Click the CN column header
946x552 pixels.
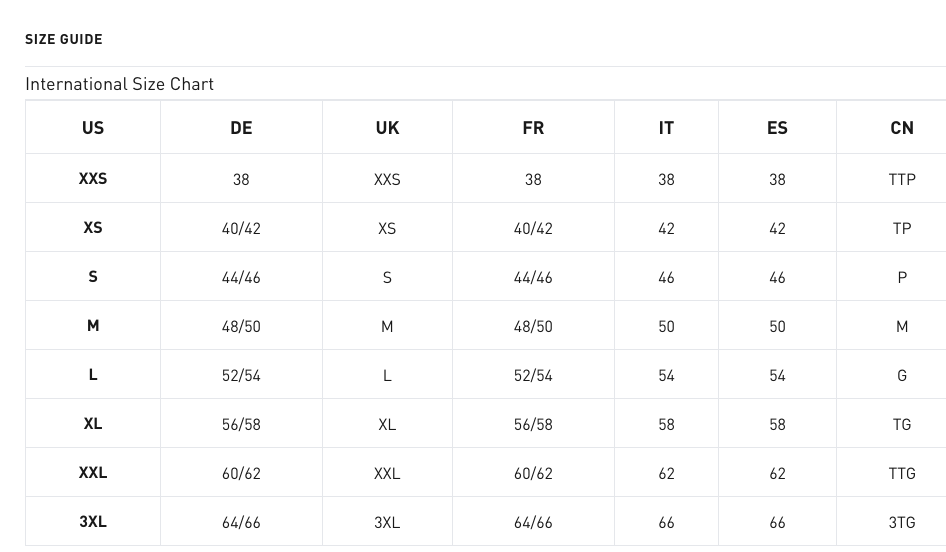click(x=902, y=128)
